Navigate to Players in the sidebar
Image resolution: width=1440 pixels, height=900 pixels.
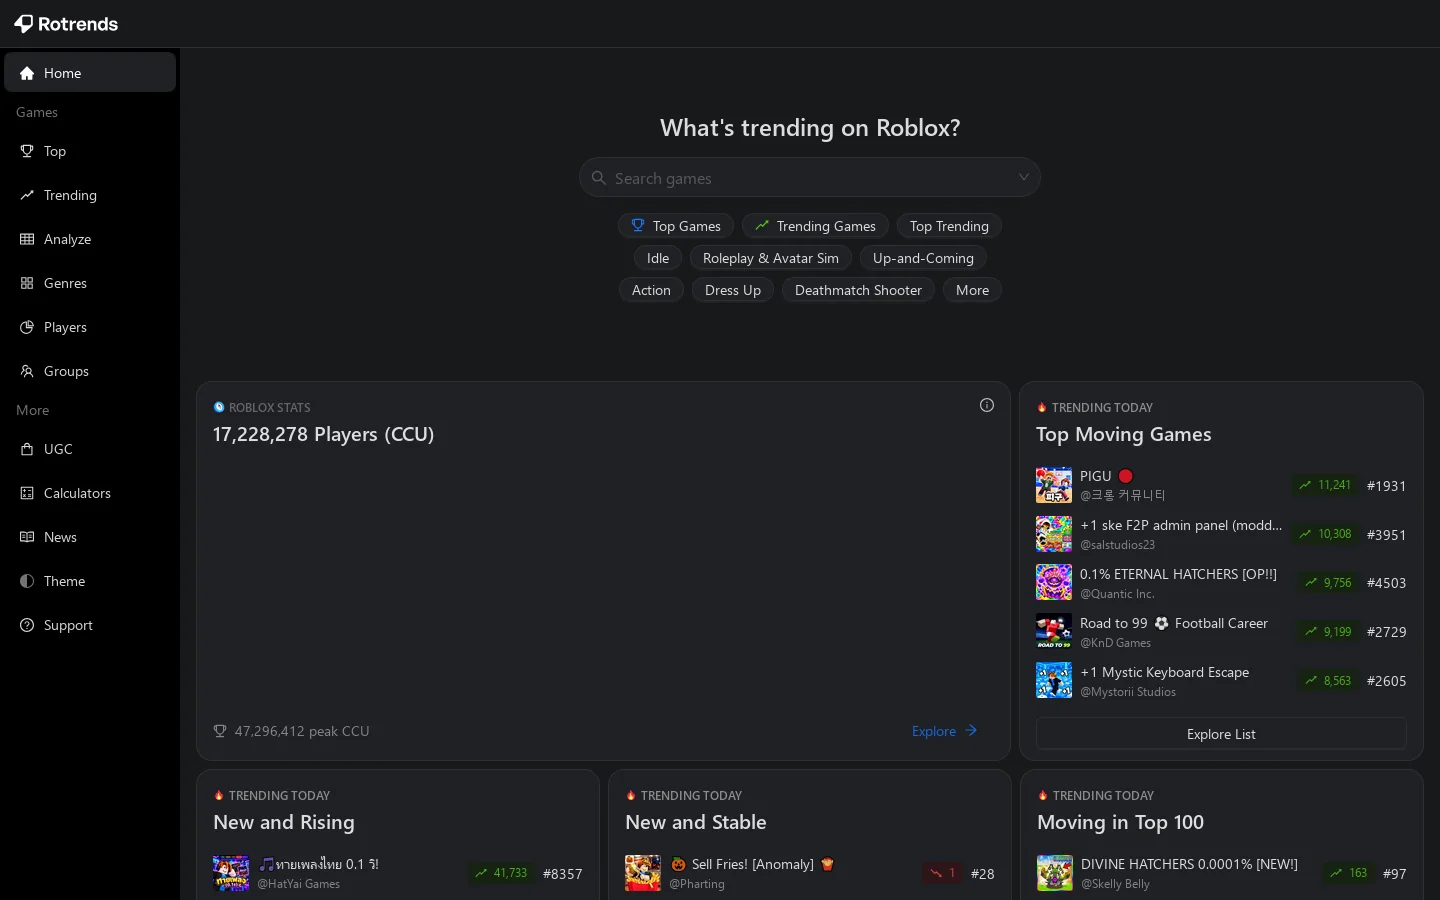point(90,327)
